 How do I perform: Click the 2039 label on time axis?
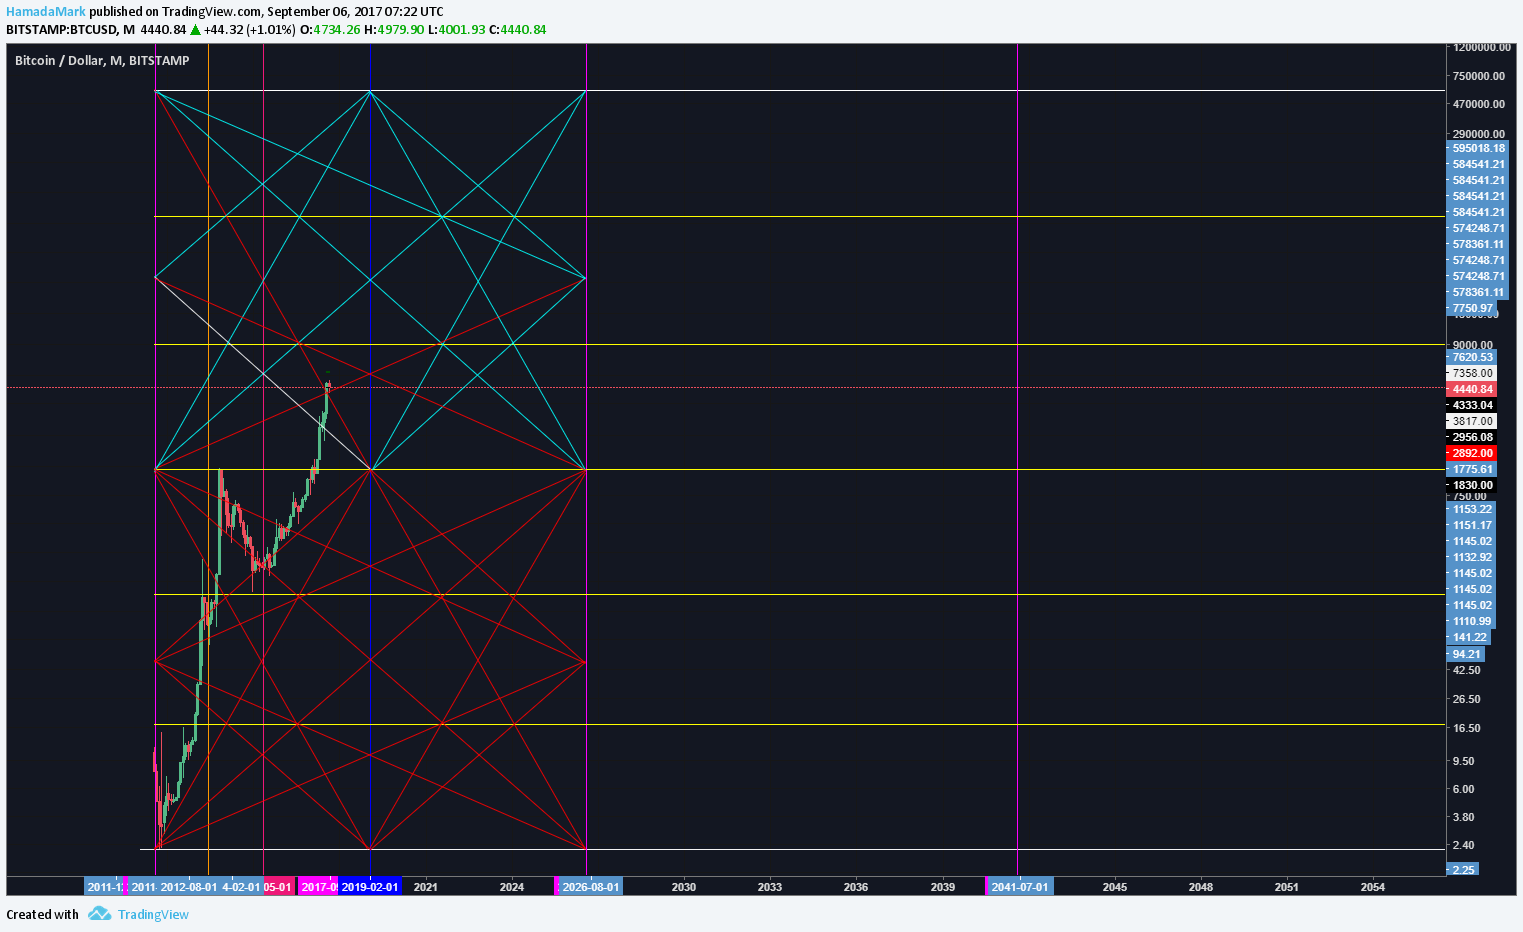[x=943, y=887]
